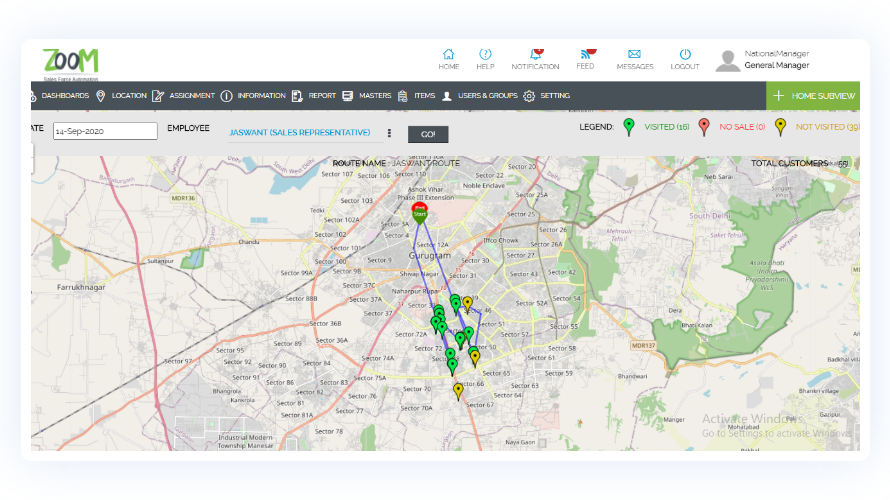Click the Zoom logo
The height and width of the screenshot is (500, 890).
point(70,61)
